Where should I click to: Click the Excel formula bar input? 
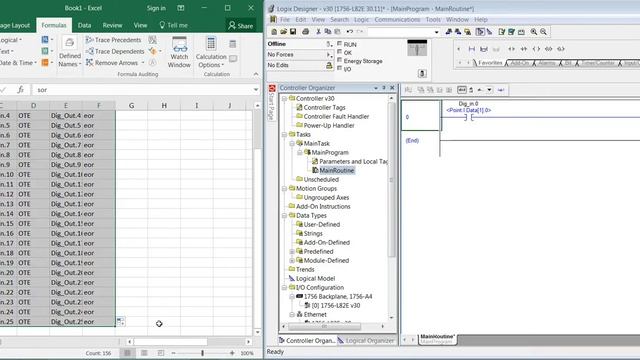click(143, 90)
